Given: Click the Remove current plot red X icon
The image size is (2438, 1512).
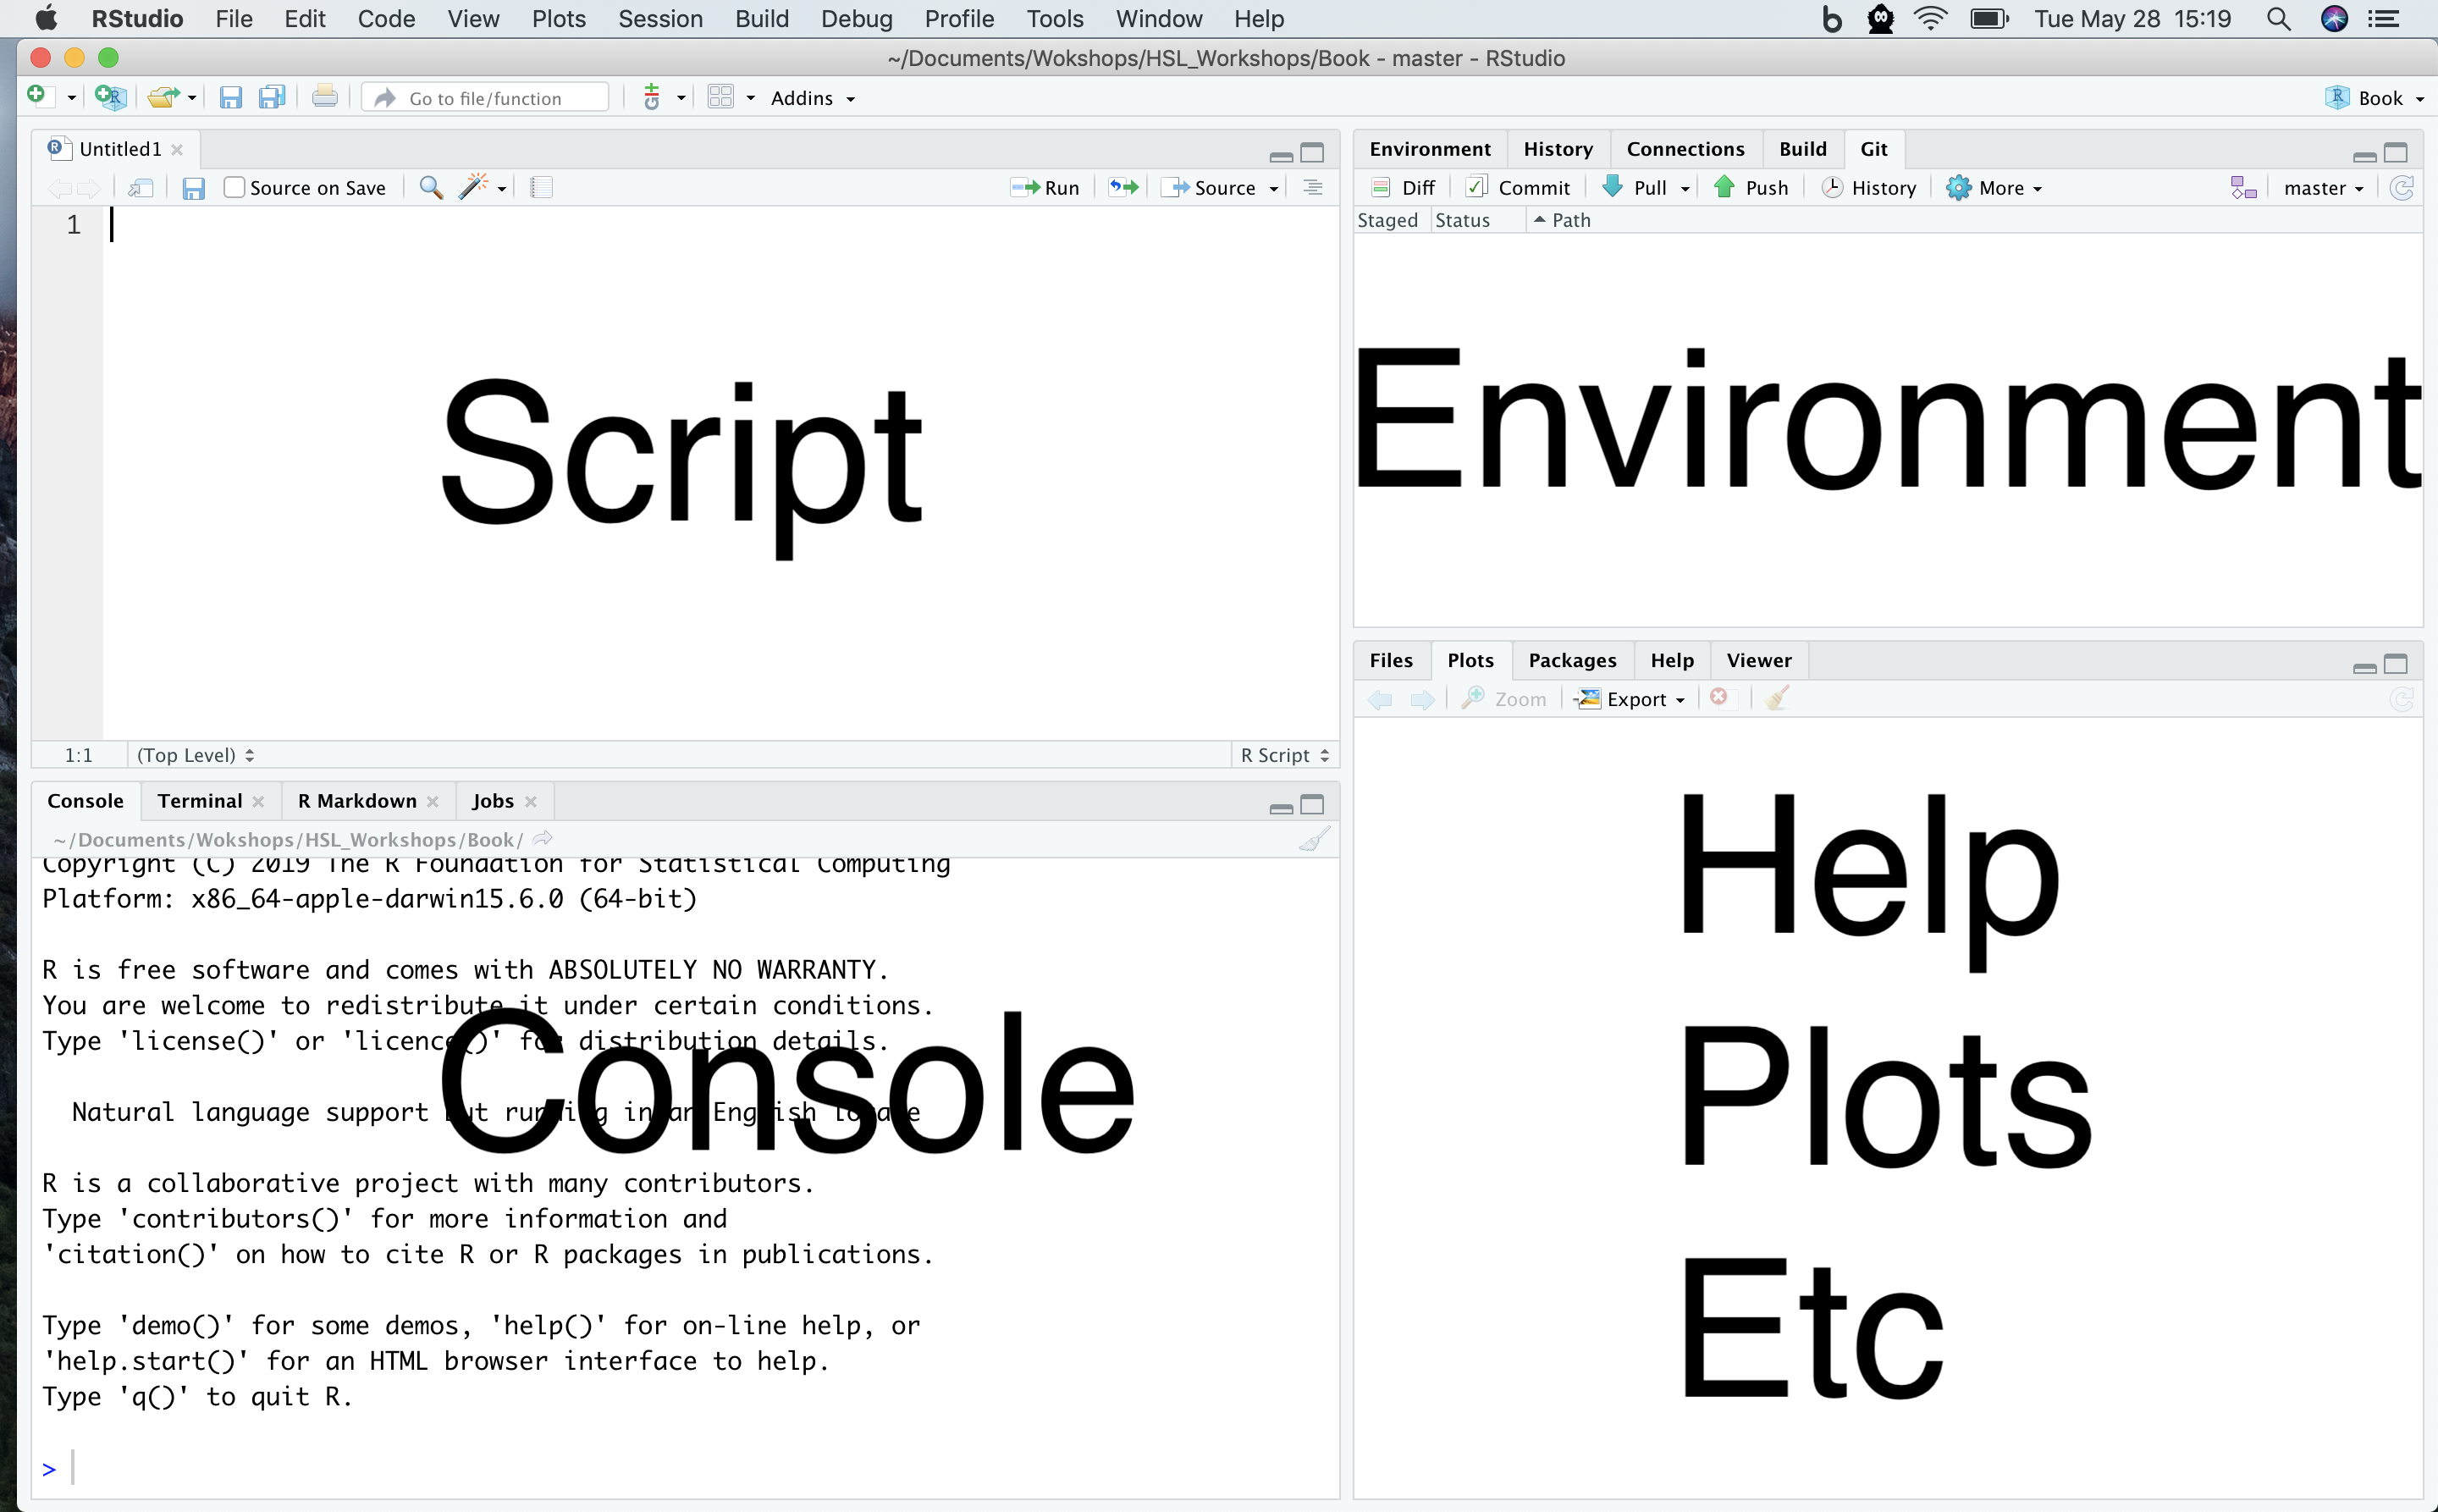Looking at the screenshot, I should (x=1719, y=698).
